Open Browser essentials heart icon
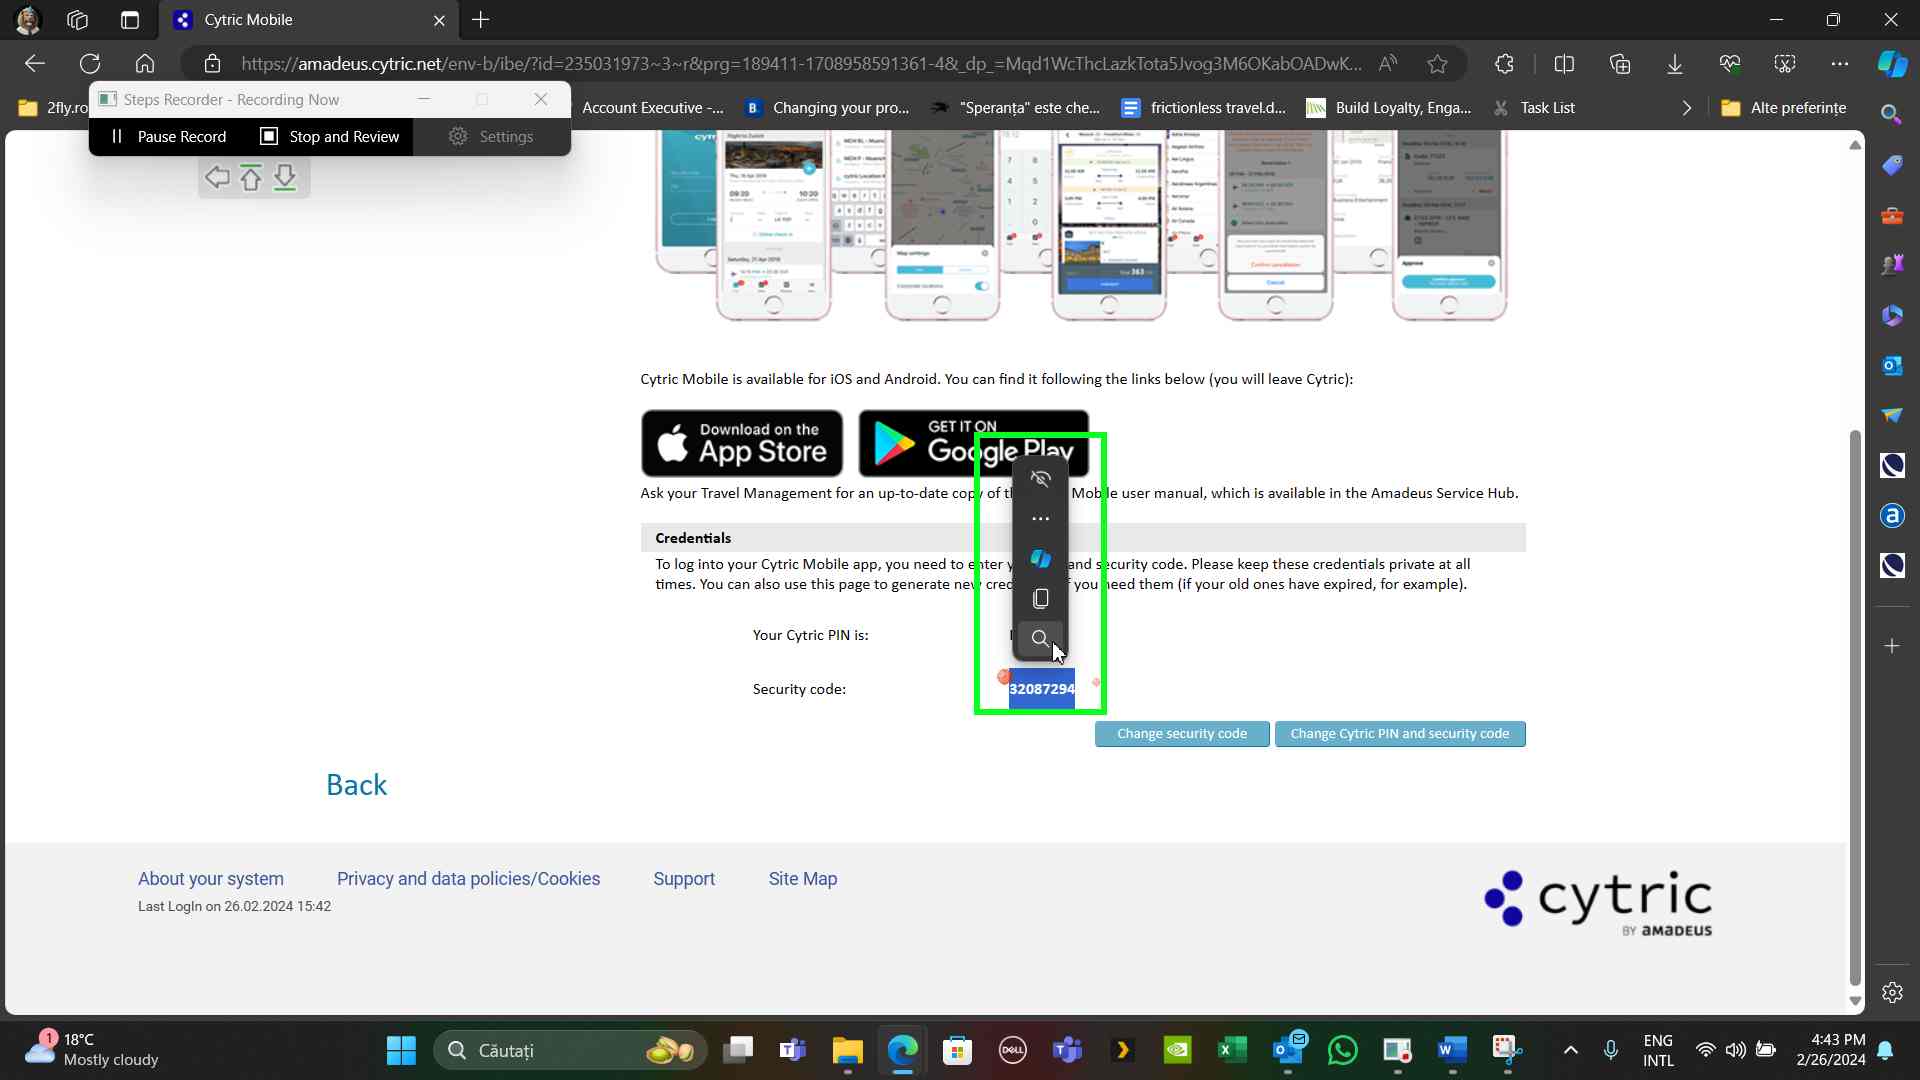The image size is (1920, 1080). pyautogui.click(x=1730, y=64)
